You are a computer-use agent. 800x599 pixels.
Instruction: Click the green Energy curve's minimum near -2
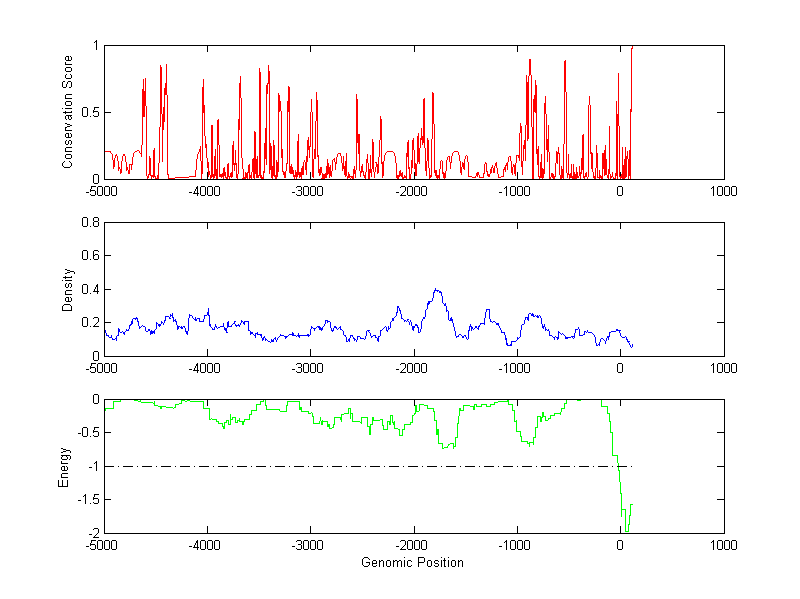(627, 529)
